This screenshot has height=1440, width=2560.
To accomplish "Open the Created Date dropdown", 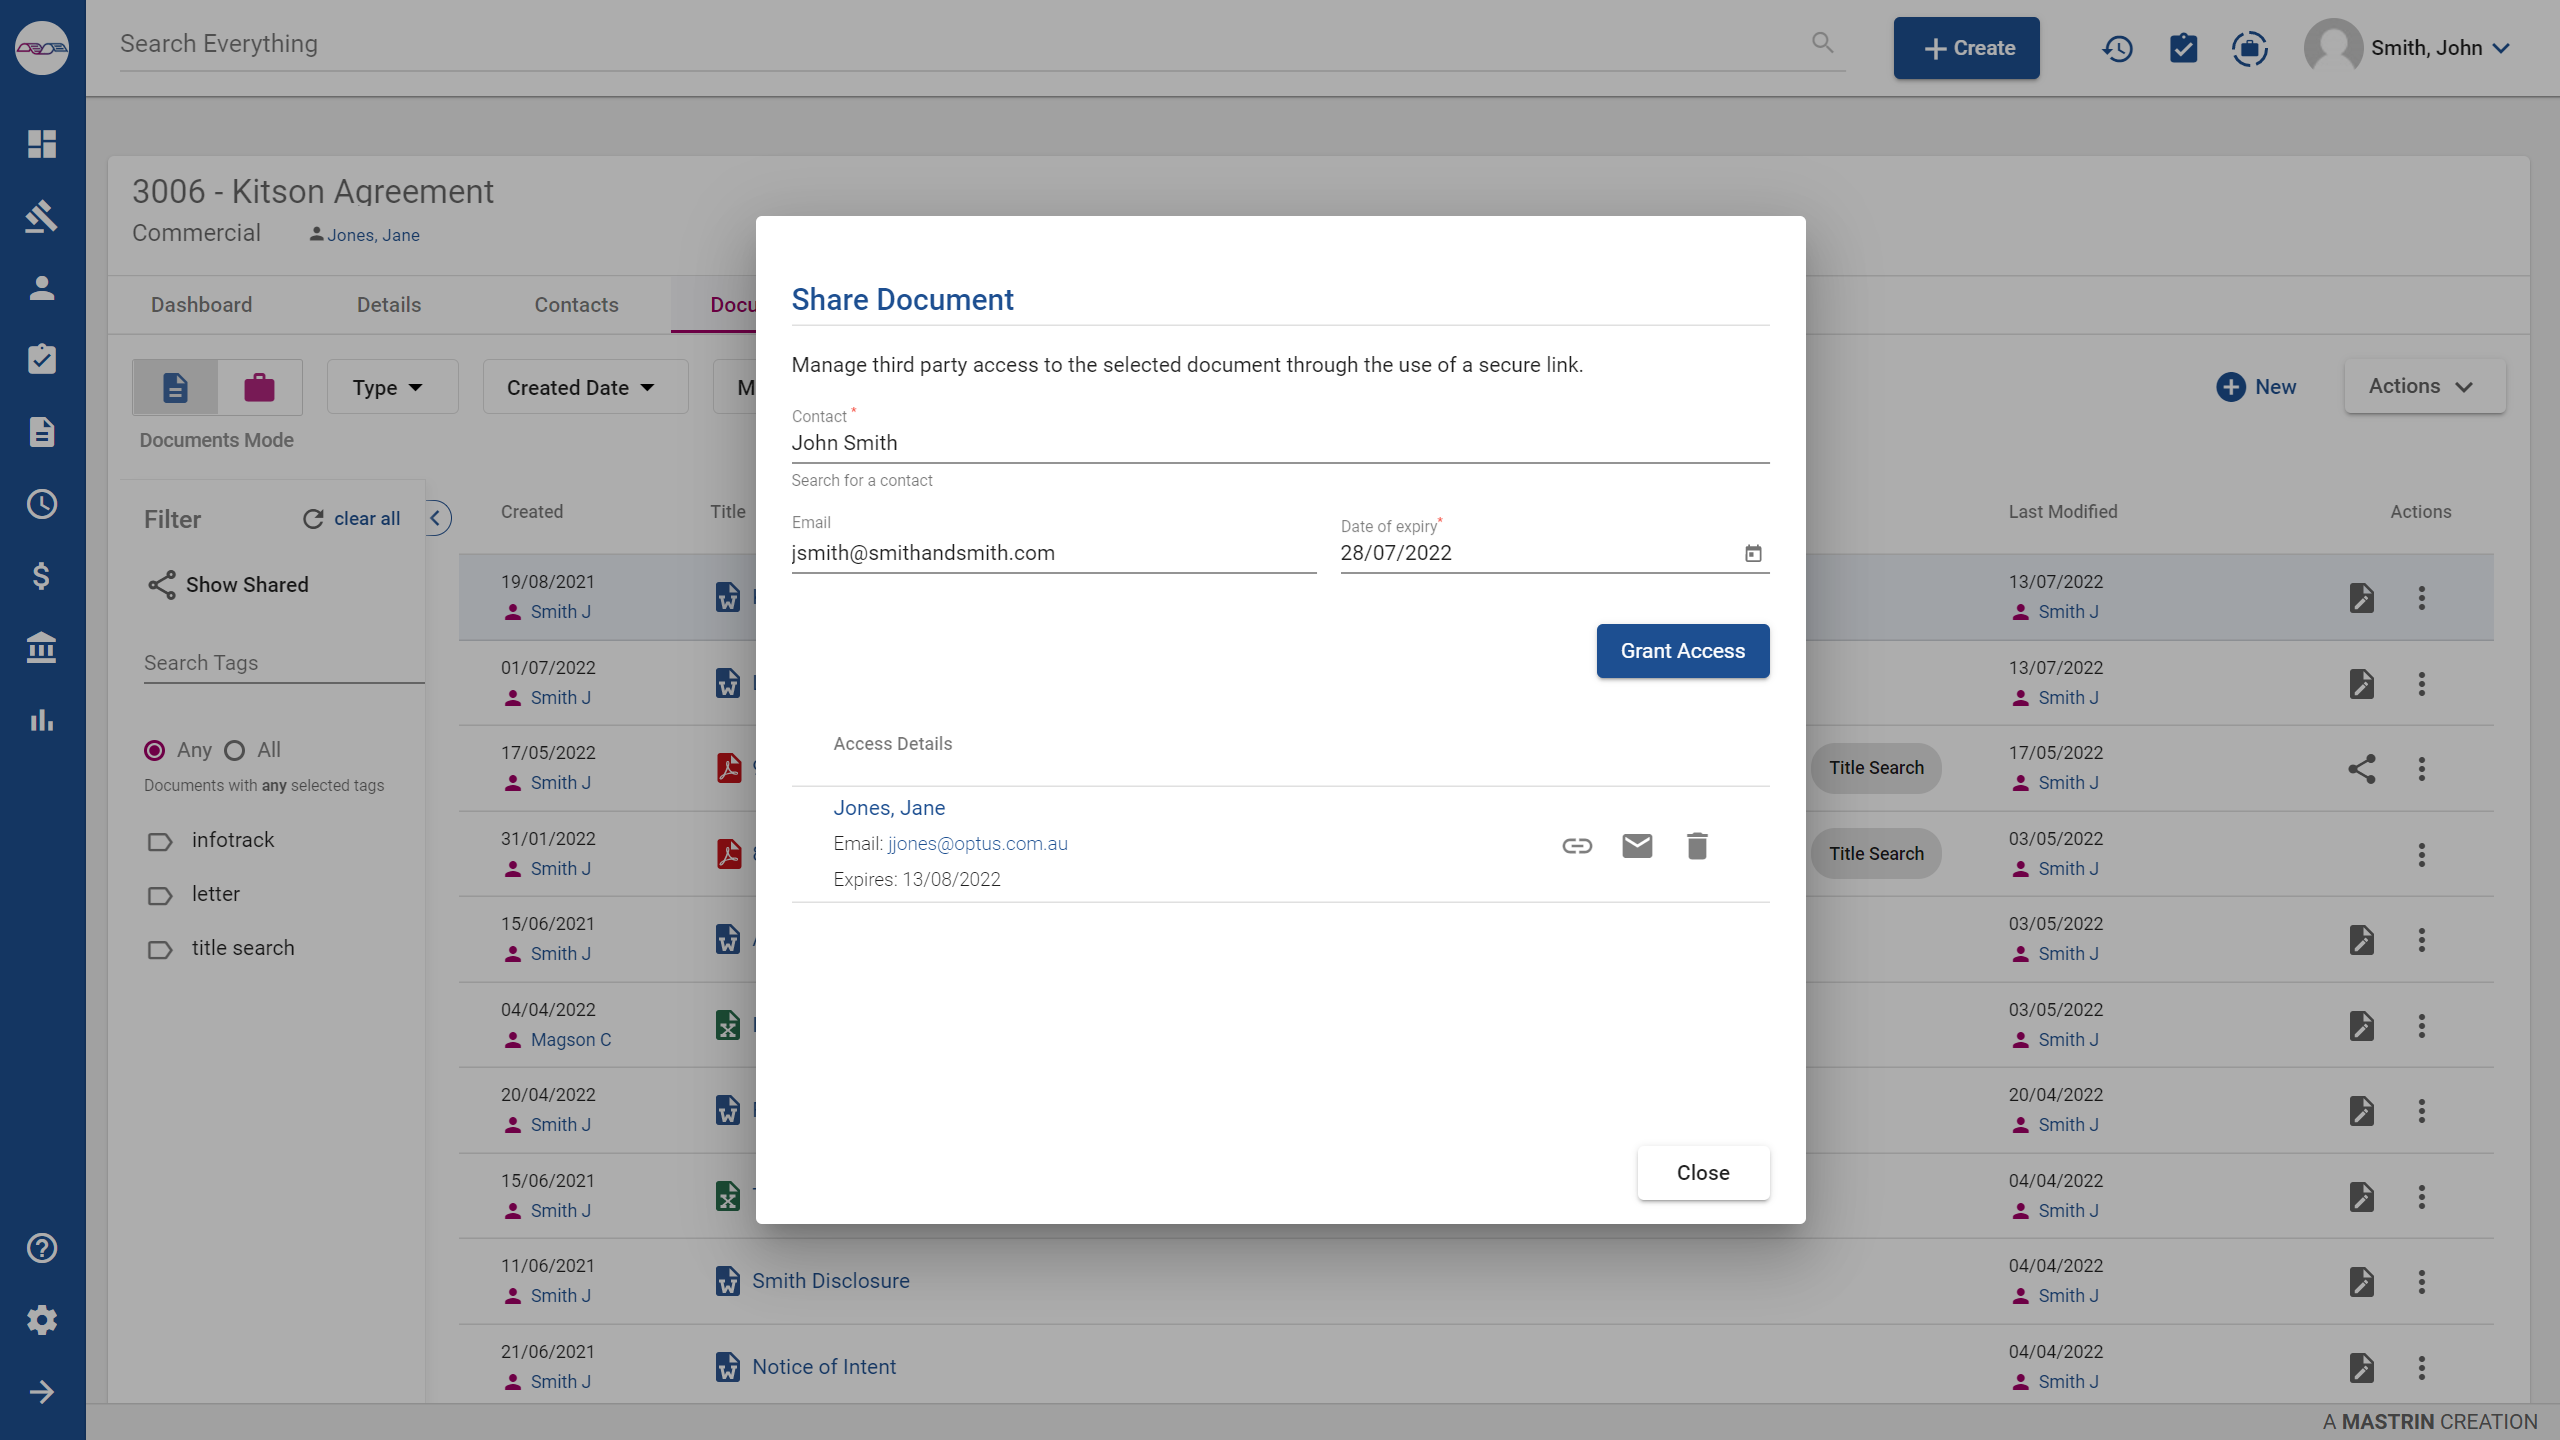I will [x=582, y=387].
